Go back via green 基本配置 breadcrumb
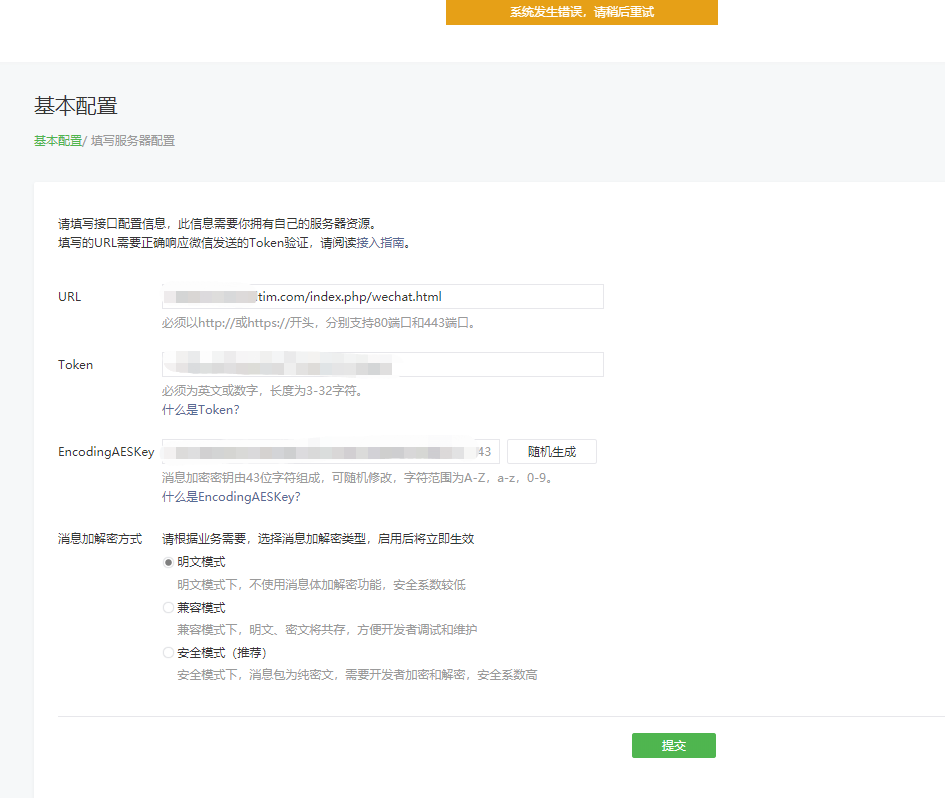The image size is (945, 798). pyautogui.click(x=58, y=141)
